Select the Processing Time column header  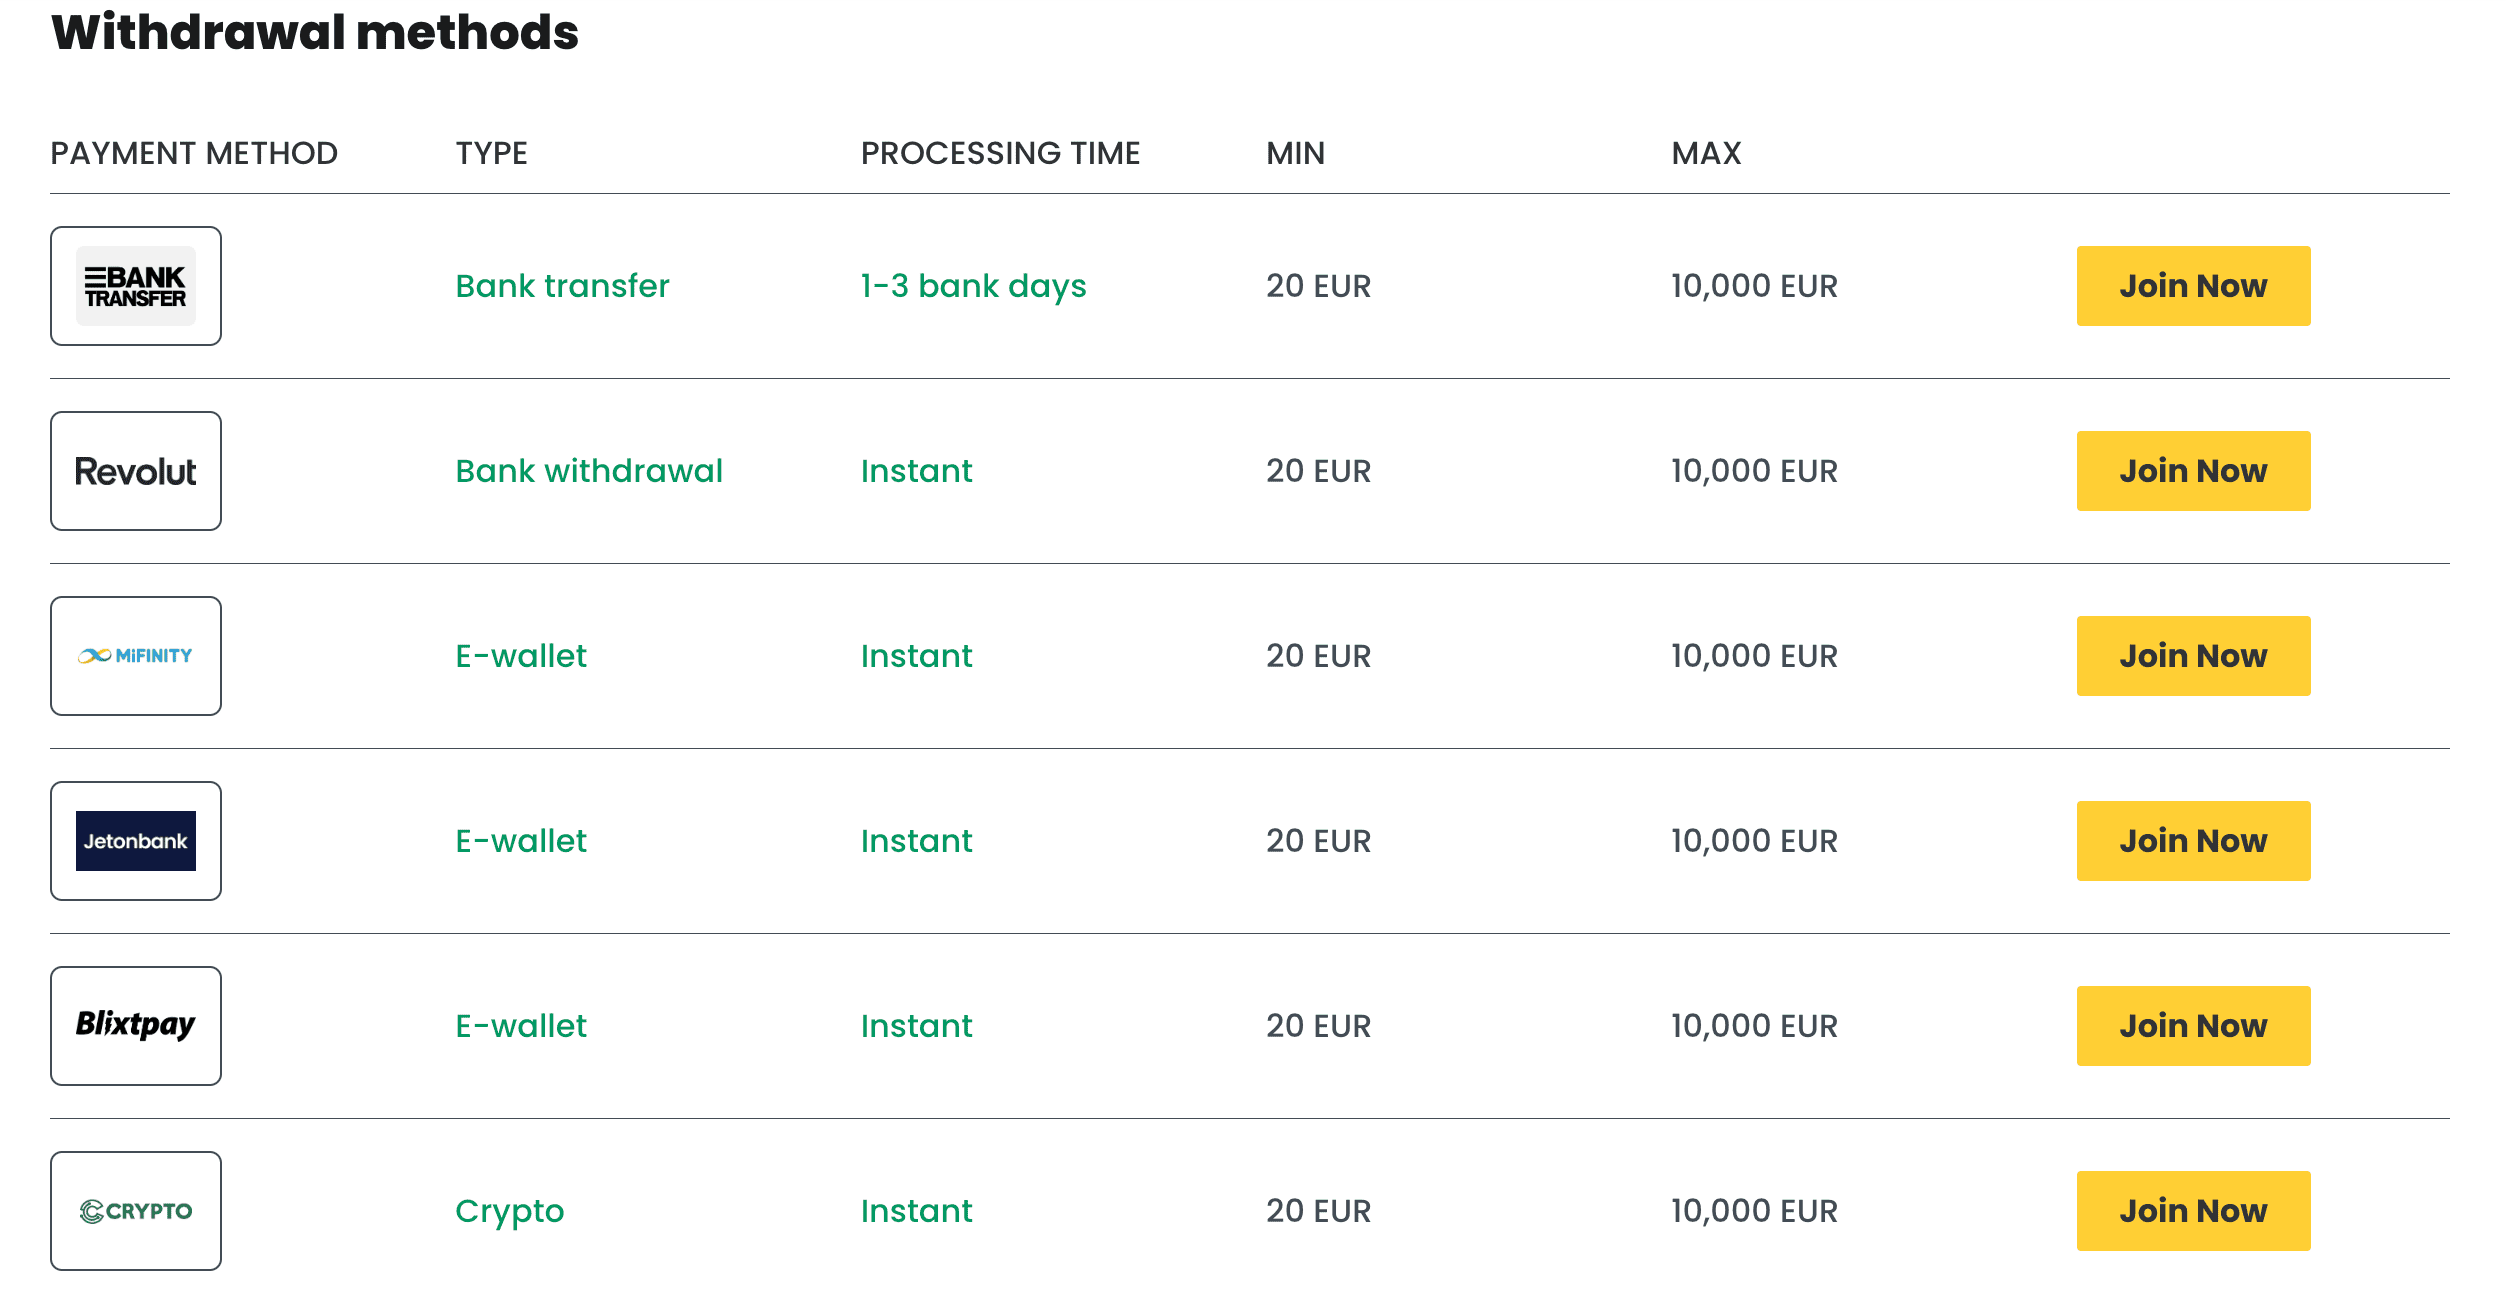point(1000,153)
